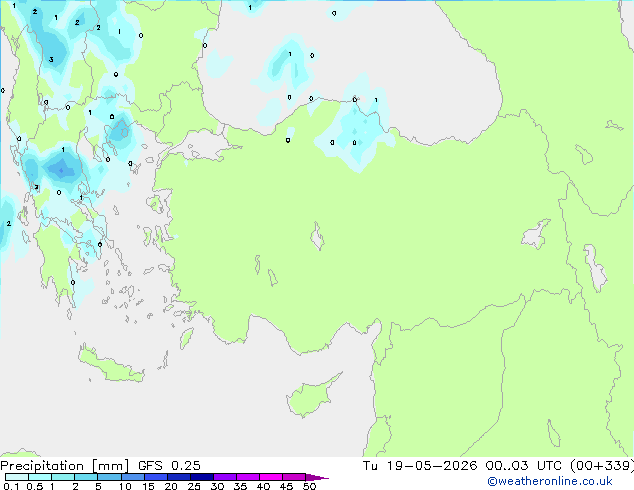Select the 5–10 mm legend color swatch
Screen dimensions: 634x490
tap(109, 477)
